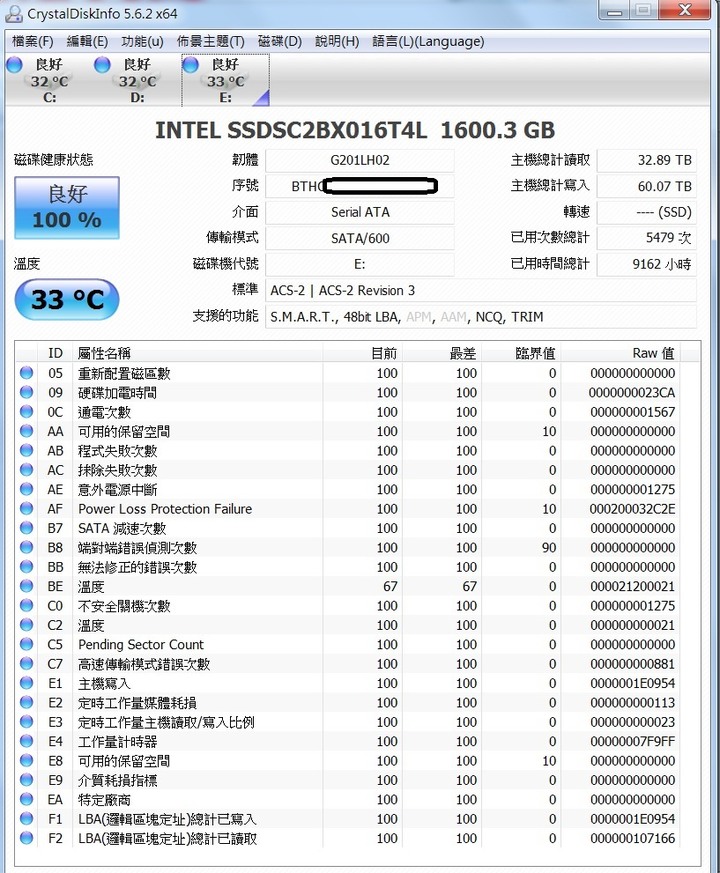Click the status orb for attribute BB
The image size is (720, 873).
point(26,566)
